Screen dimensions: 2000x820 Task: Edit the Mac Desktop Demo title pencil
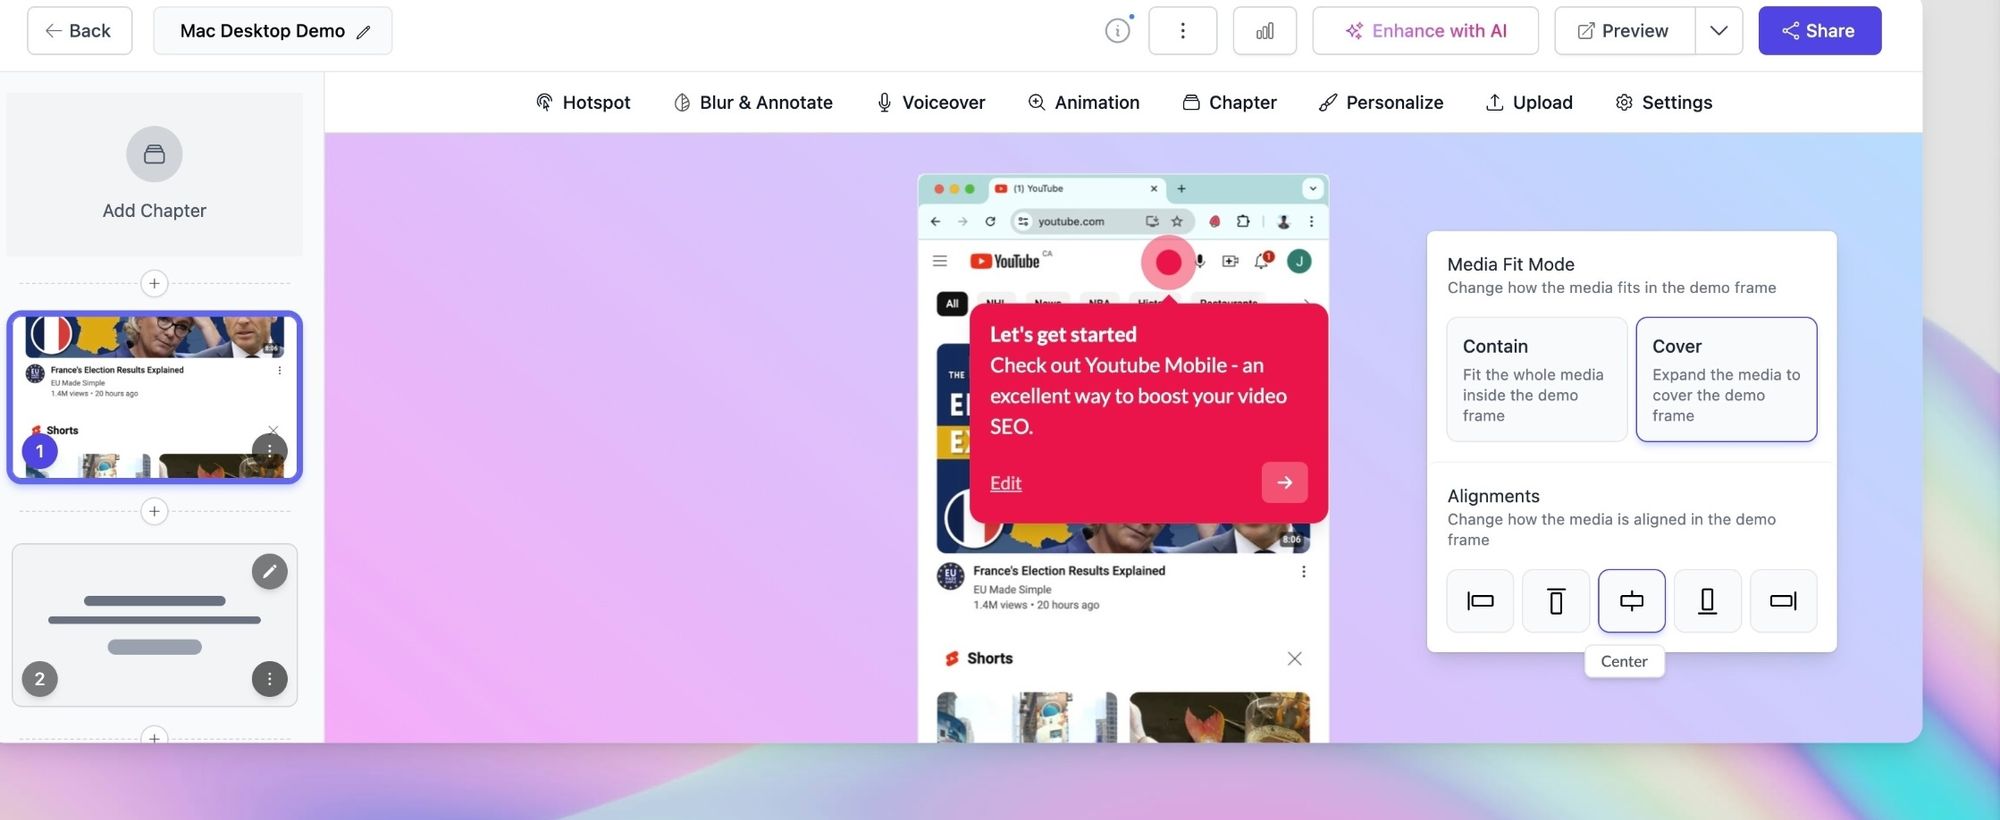coord(363,32)
